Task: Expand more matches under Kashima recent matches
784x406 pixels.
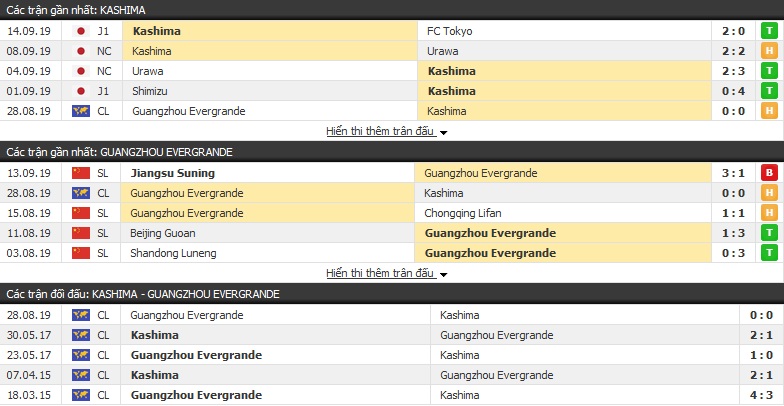Action: 386,132
